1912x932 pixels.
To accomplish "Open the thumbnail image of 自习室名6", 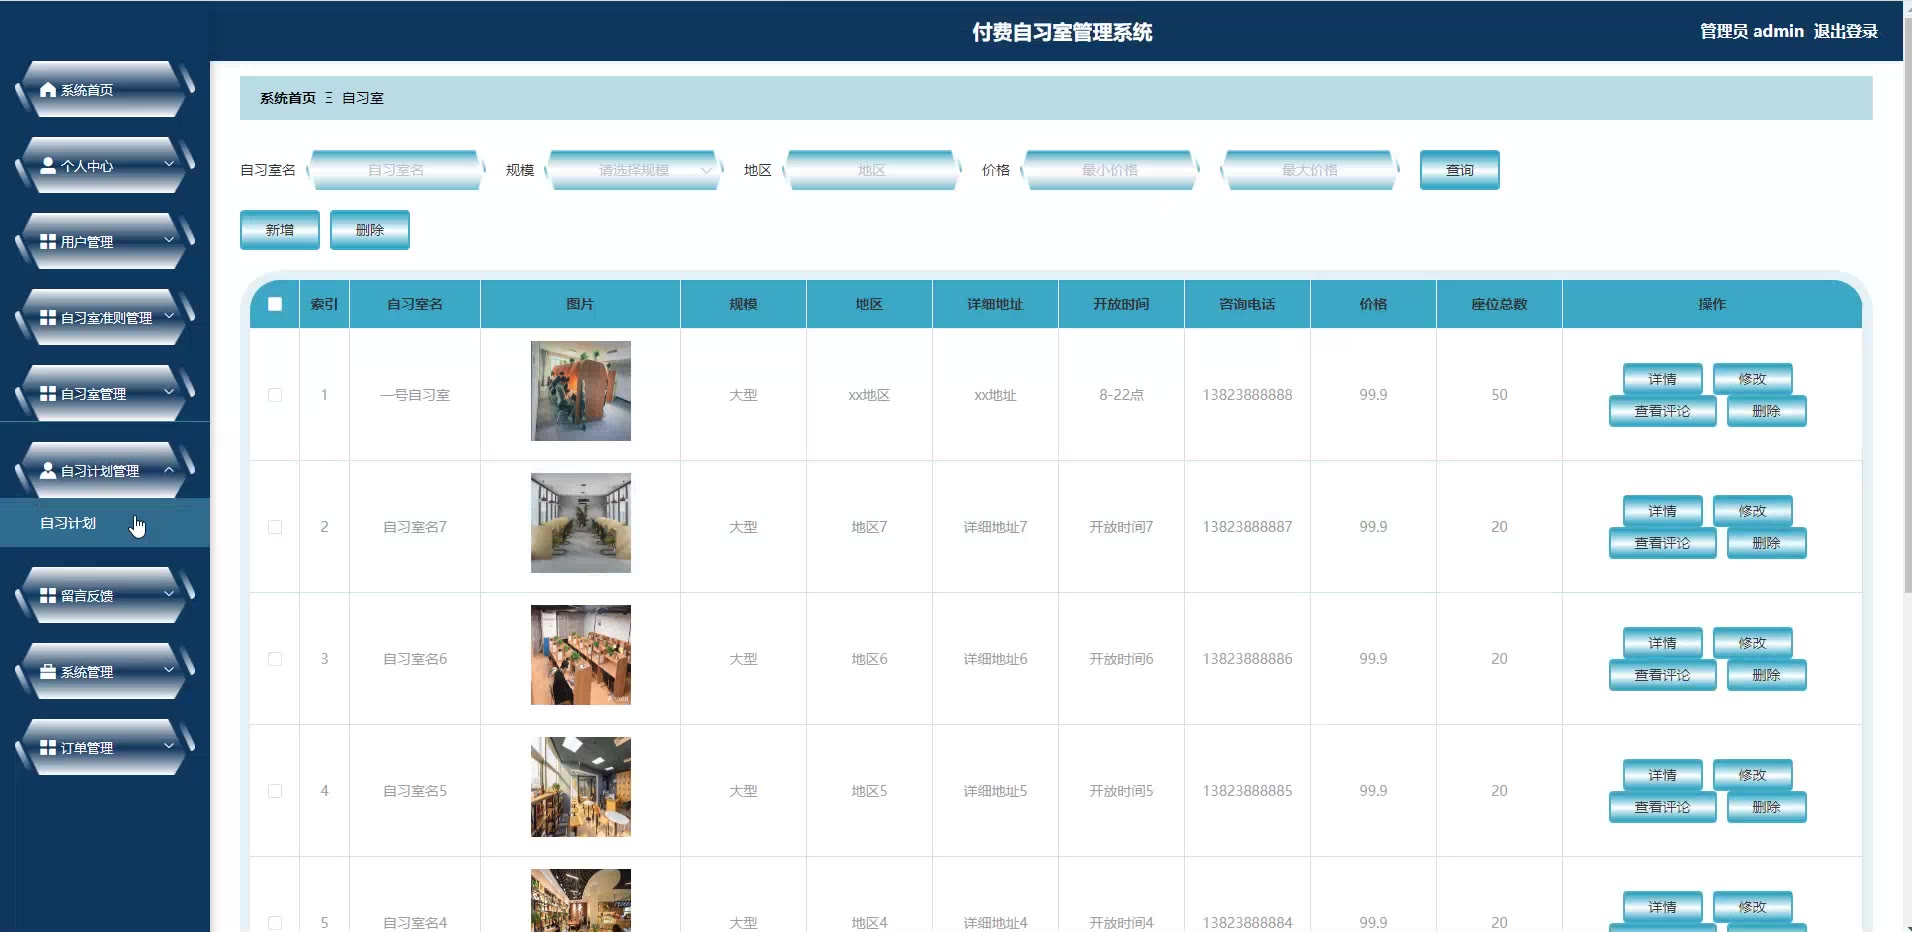I will coord(581,655).
